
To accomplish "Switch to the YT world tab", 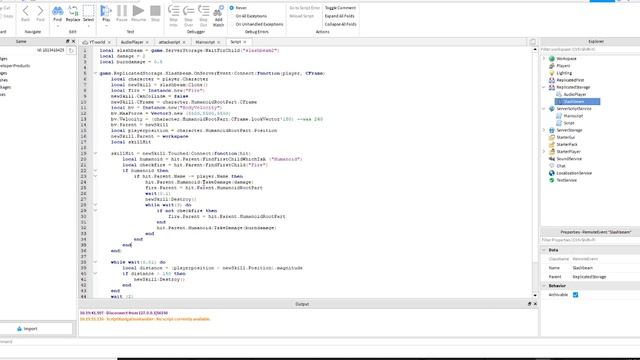I will 97,42.
